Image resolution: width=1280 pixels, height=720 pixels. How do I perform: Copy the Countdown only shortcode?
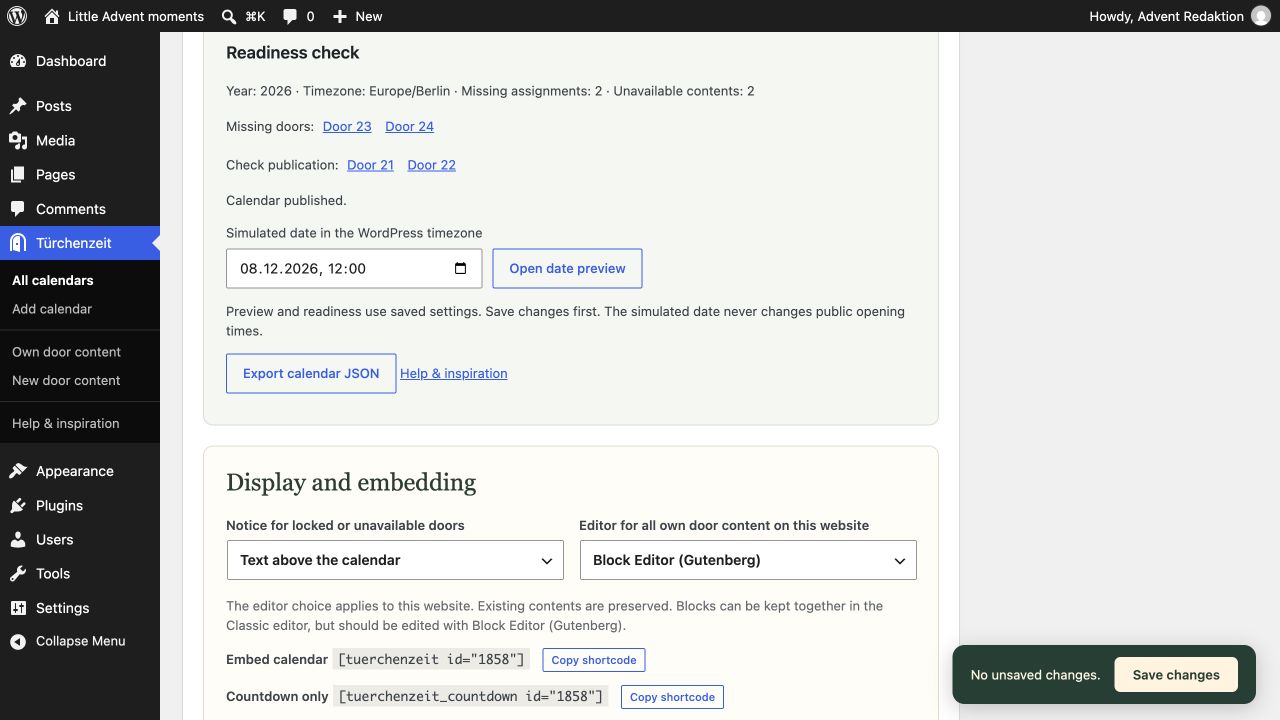pyautogui.click(x=672, y=697)
